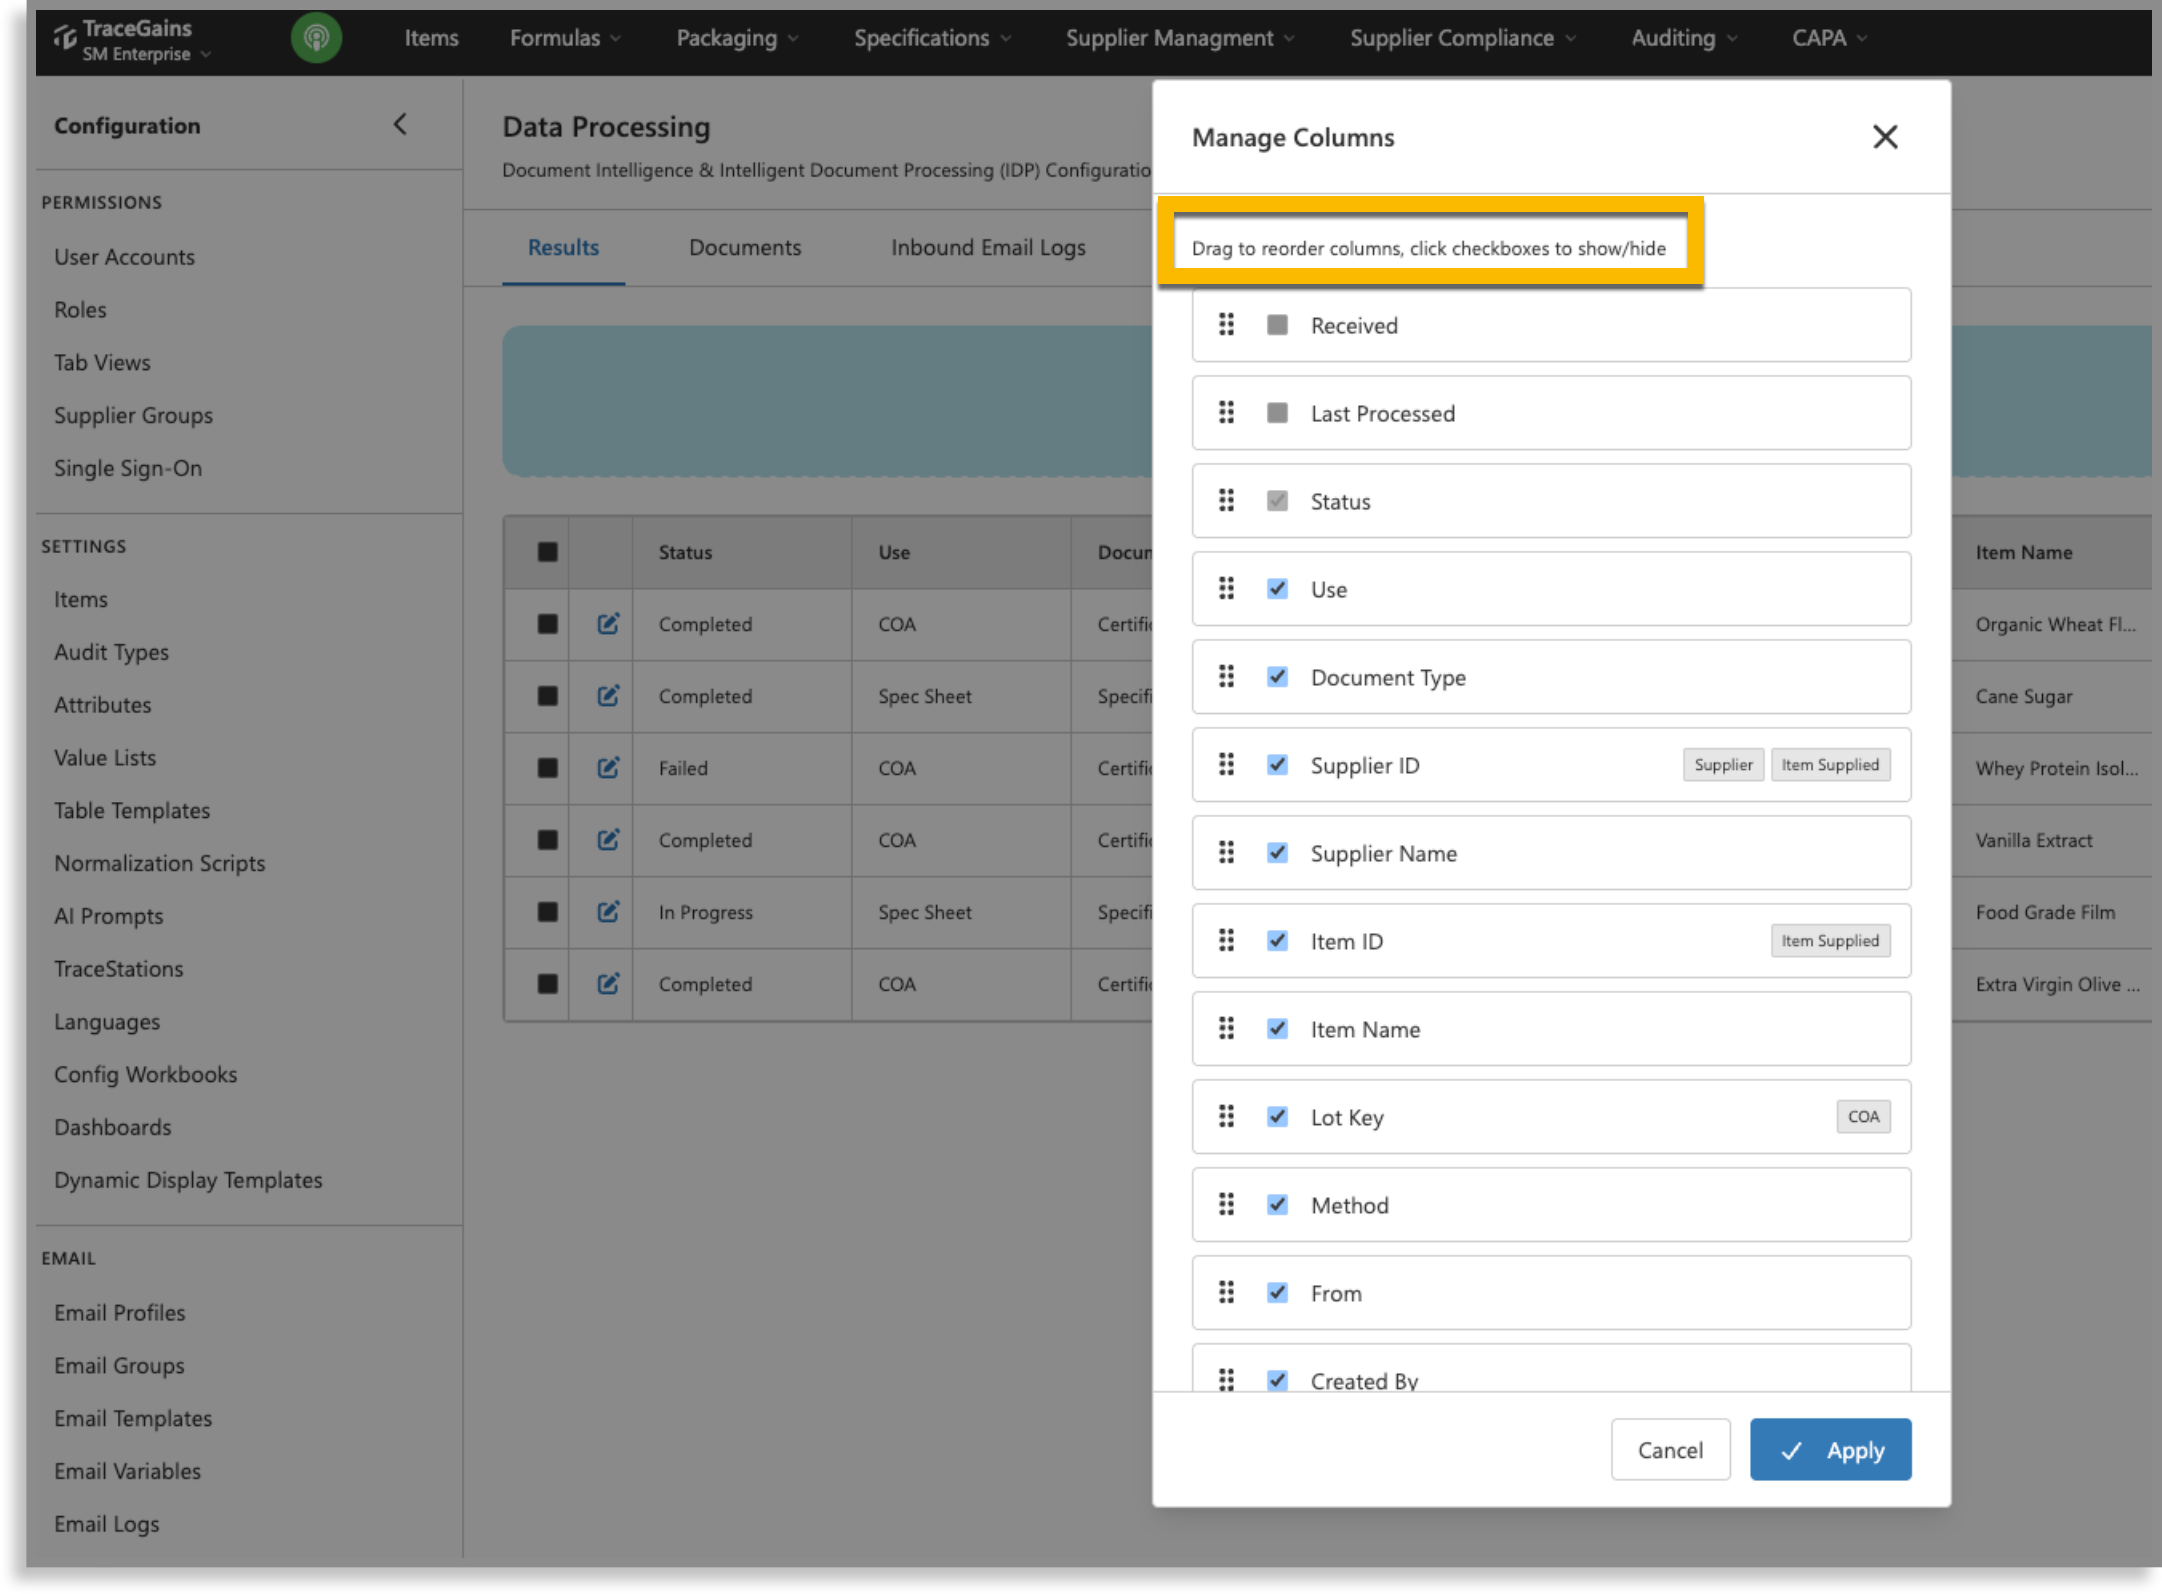Image resolution: width=2162 pixels, height=1594 pixels.
Task: Expand the Auditing menu
Action: coord(1684,38)
